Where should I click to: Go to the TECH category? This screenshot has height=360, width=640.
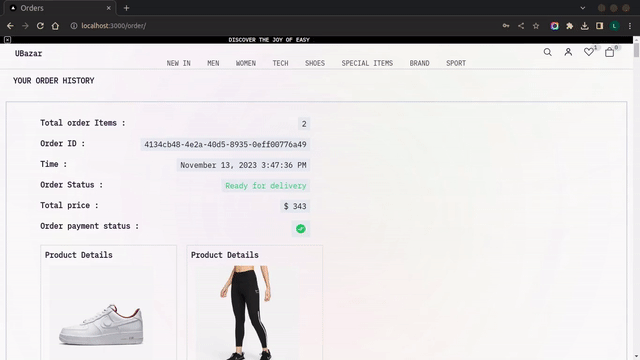[280, 63]
